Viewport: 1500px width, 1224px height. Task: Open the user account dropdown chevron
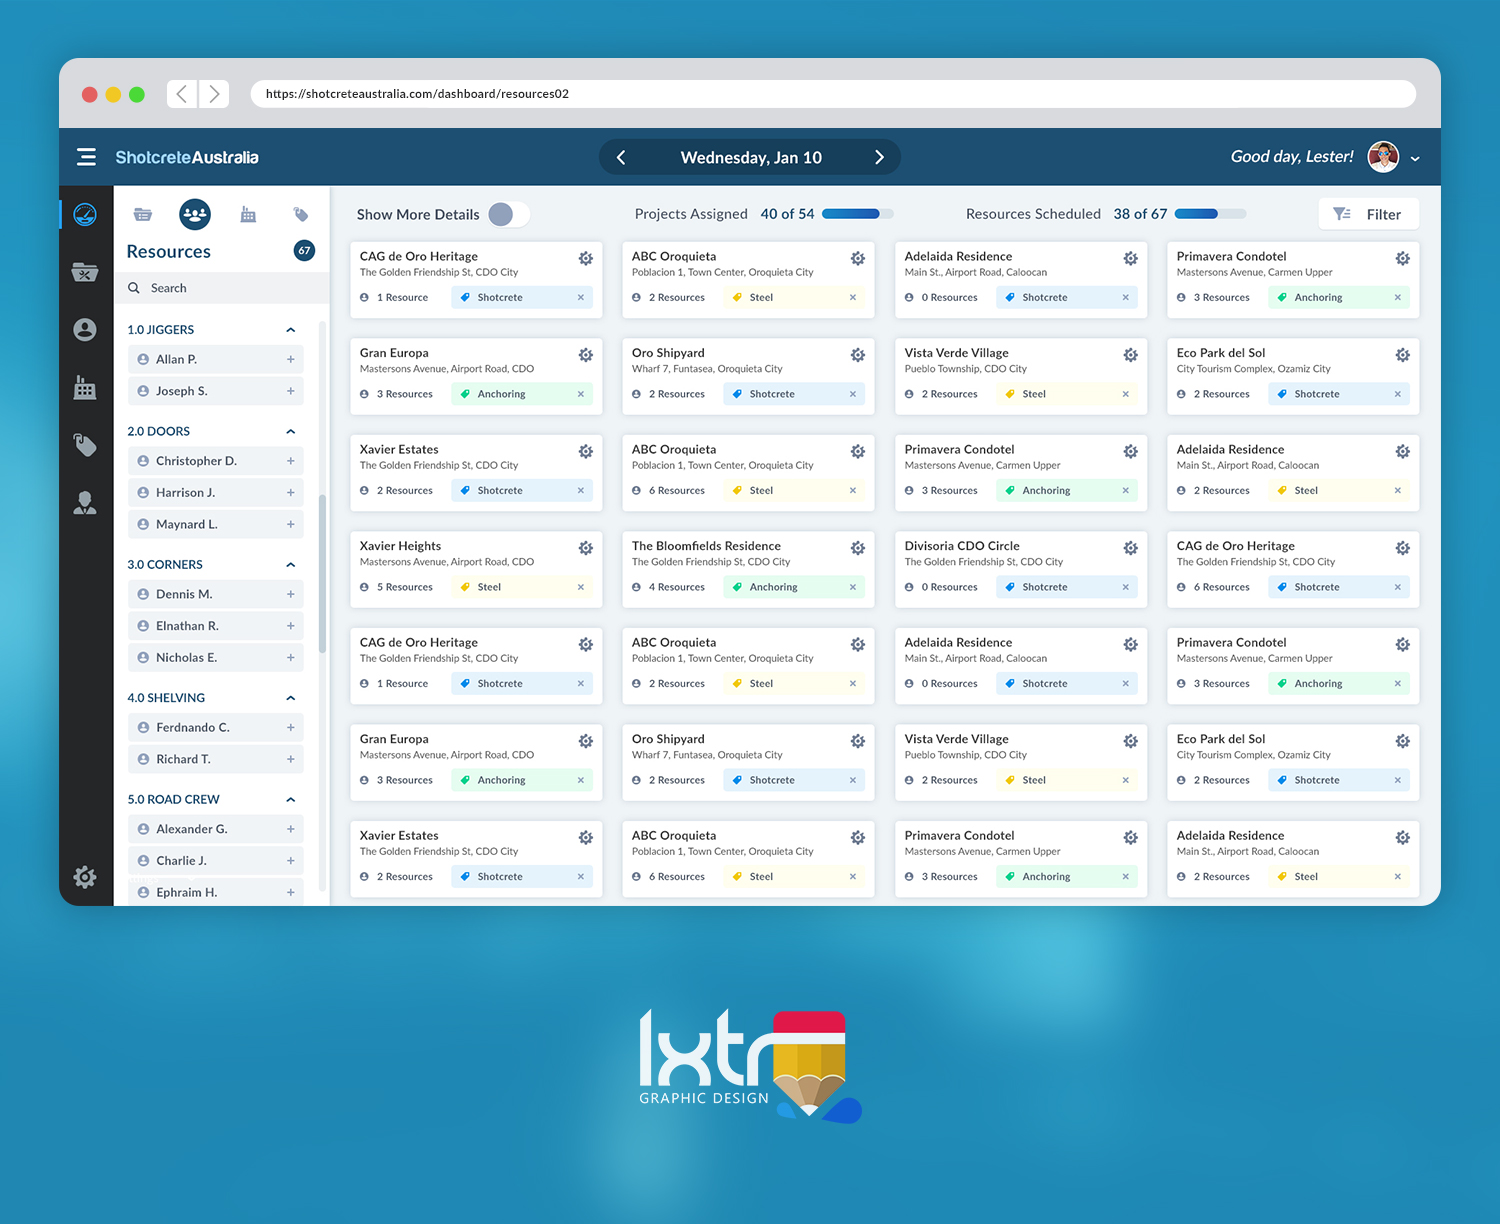1415,158
